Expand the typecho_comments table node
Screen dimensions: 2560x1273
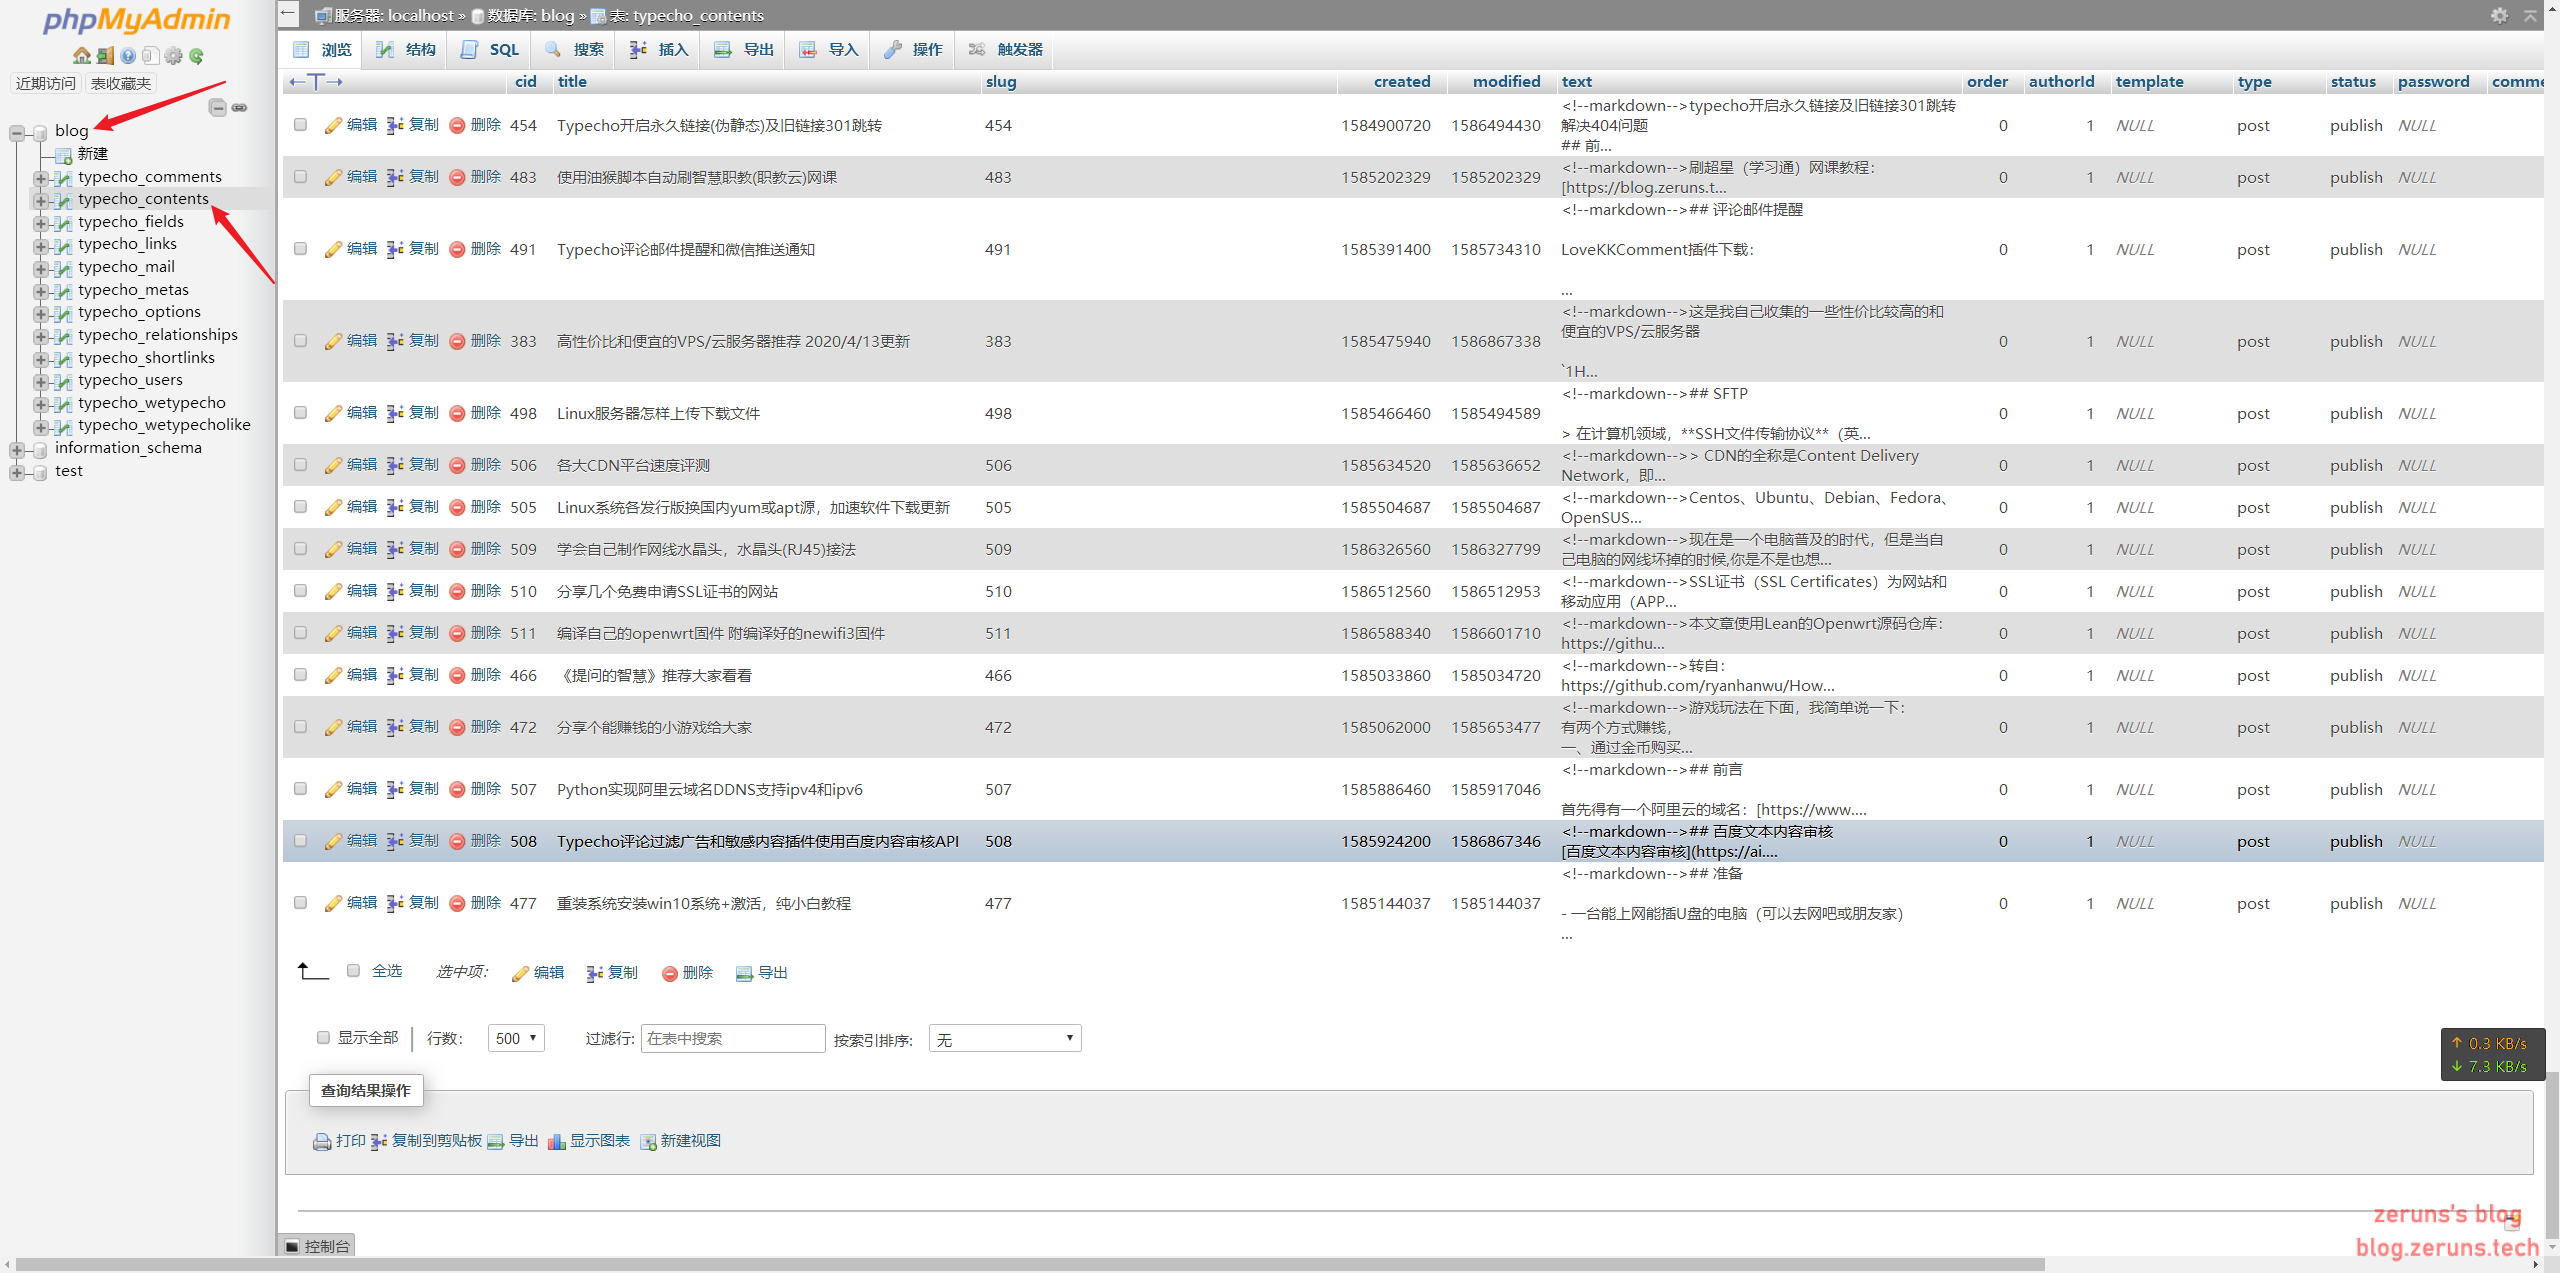tap(40, 178)
